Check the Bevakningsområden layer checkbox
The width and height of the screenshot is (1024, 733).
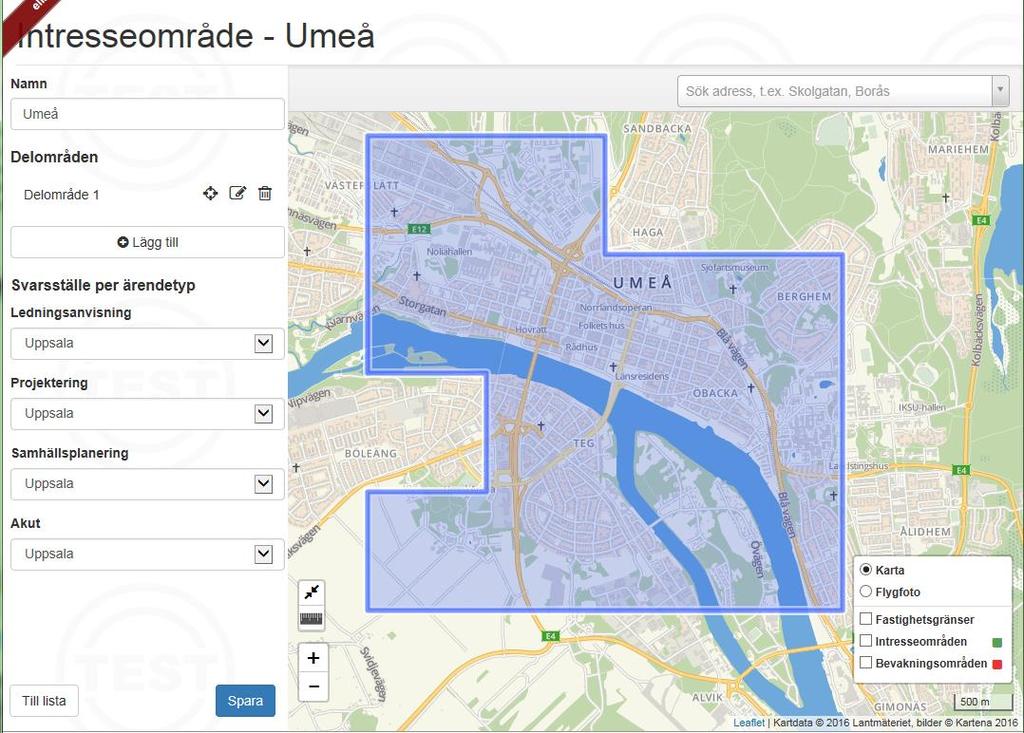pyautogui.click(x=866, y=662)
